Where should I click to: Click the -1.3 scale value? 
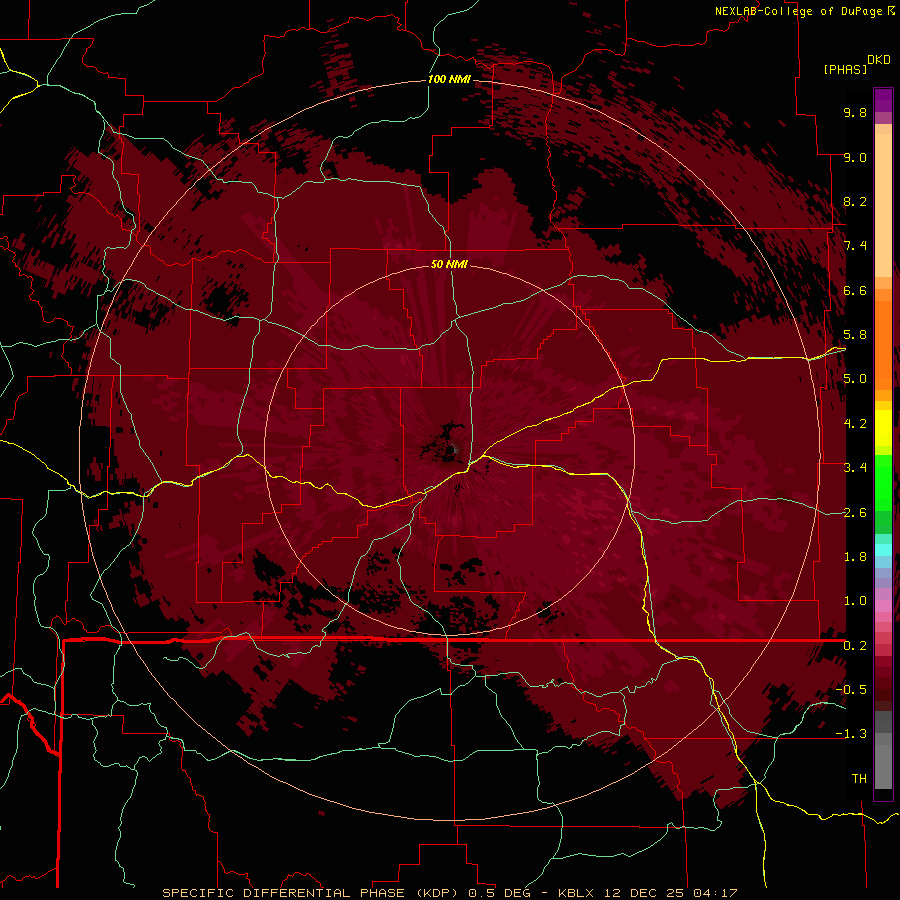[x=851, y=734]
